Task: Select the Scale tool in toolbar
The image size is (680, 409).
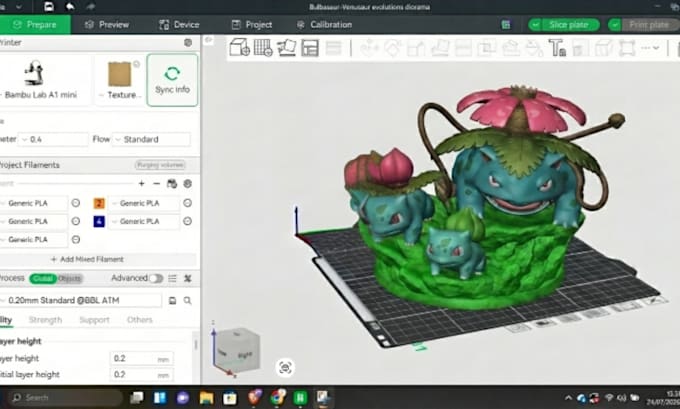Action: pyautogui.click(x=416, y=48)
